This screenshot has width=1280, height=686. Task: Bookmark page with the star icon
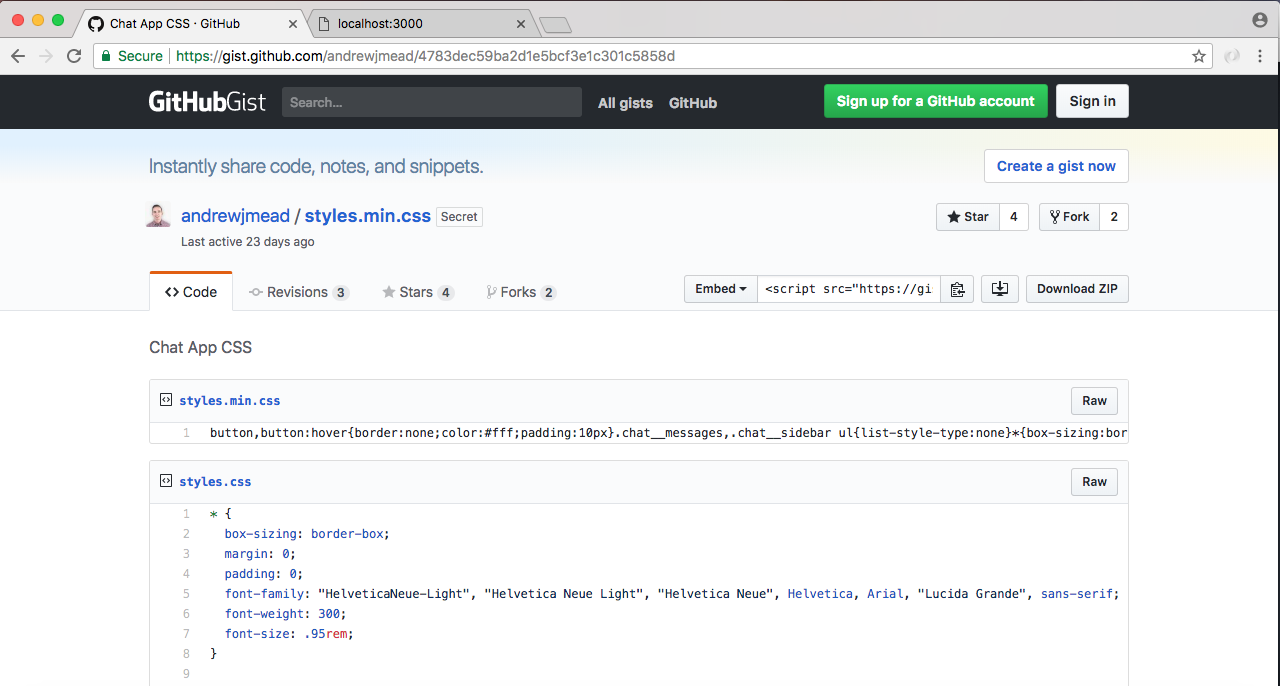click(x=1199, y=56)
